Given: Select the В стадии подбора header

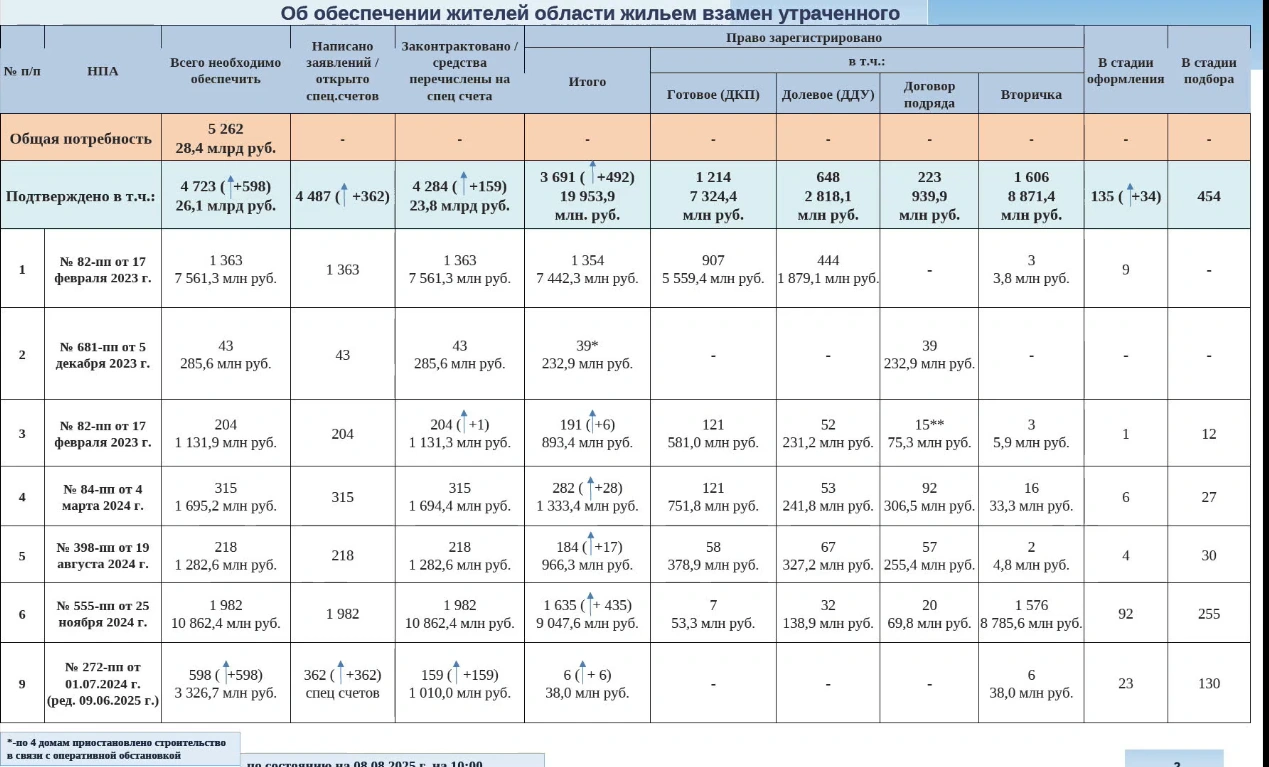Looking at the screenshot, I should pos(1208,70).
